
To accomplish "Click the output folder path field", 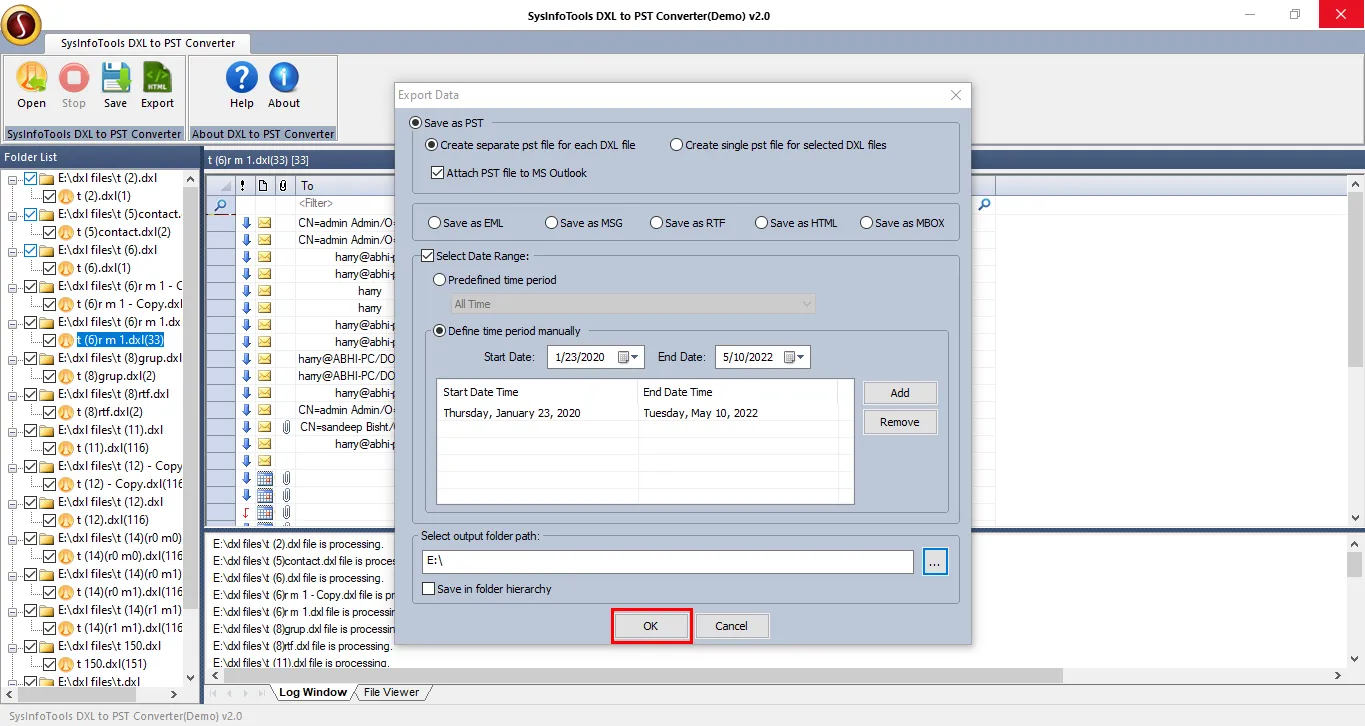I will (668, 562).
